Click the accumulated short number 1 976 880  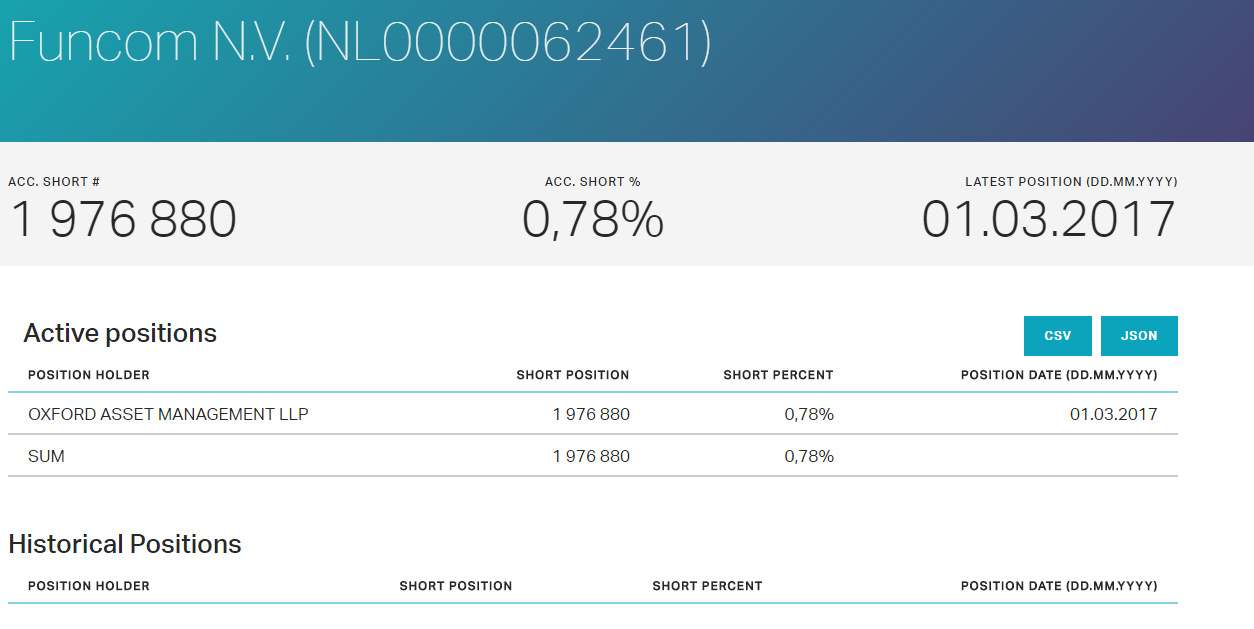[123, 219]
